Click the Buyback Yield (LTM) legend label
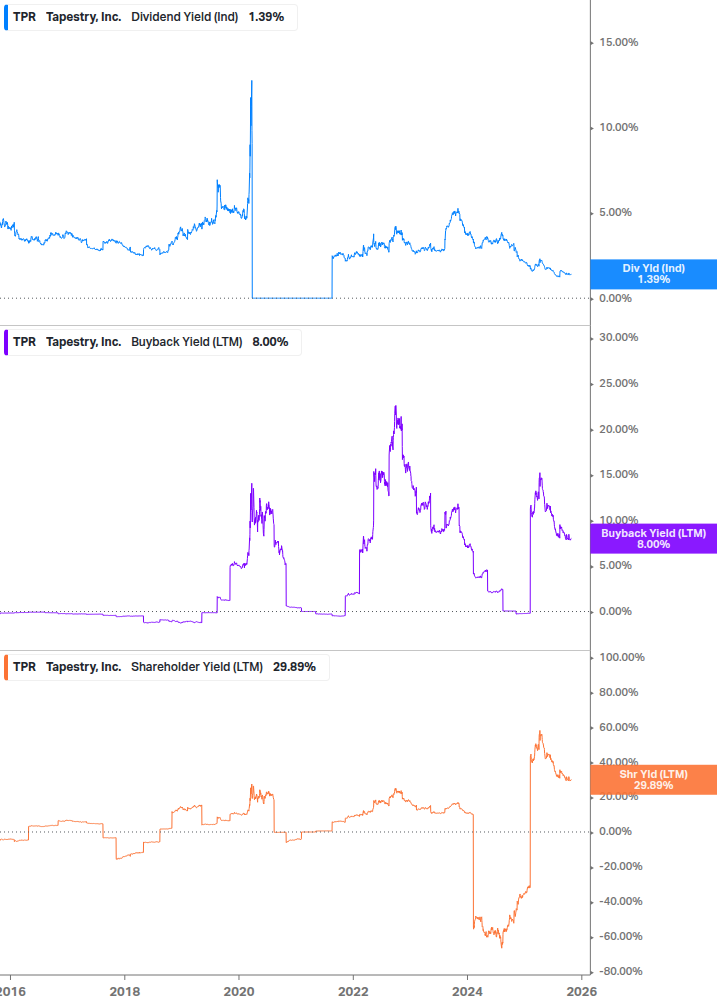717x1005 pixels. (x=187, y=341)
